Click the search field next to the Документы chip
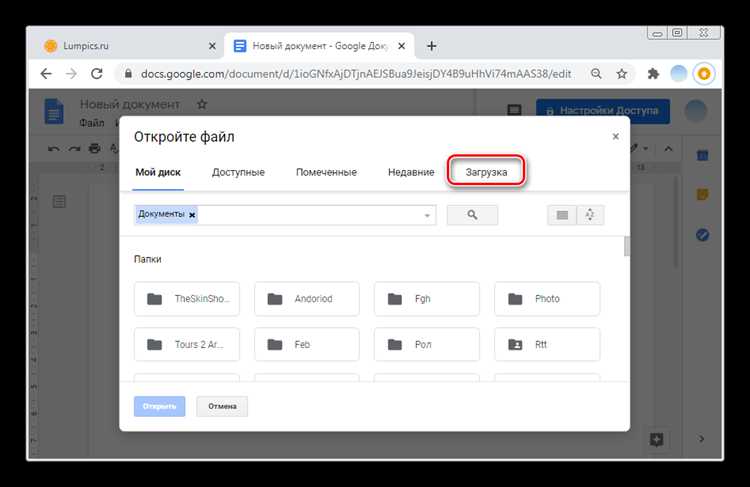Image resolution: width=750 pixels, height=487 pixels. click(x=309, y=215)
